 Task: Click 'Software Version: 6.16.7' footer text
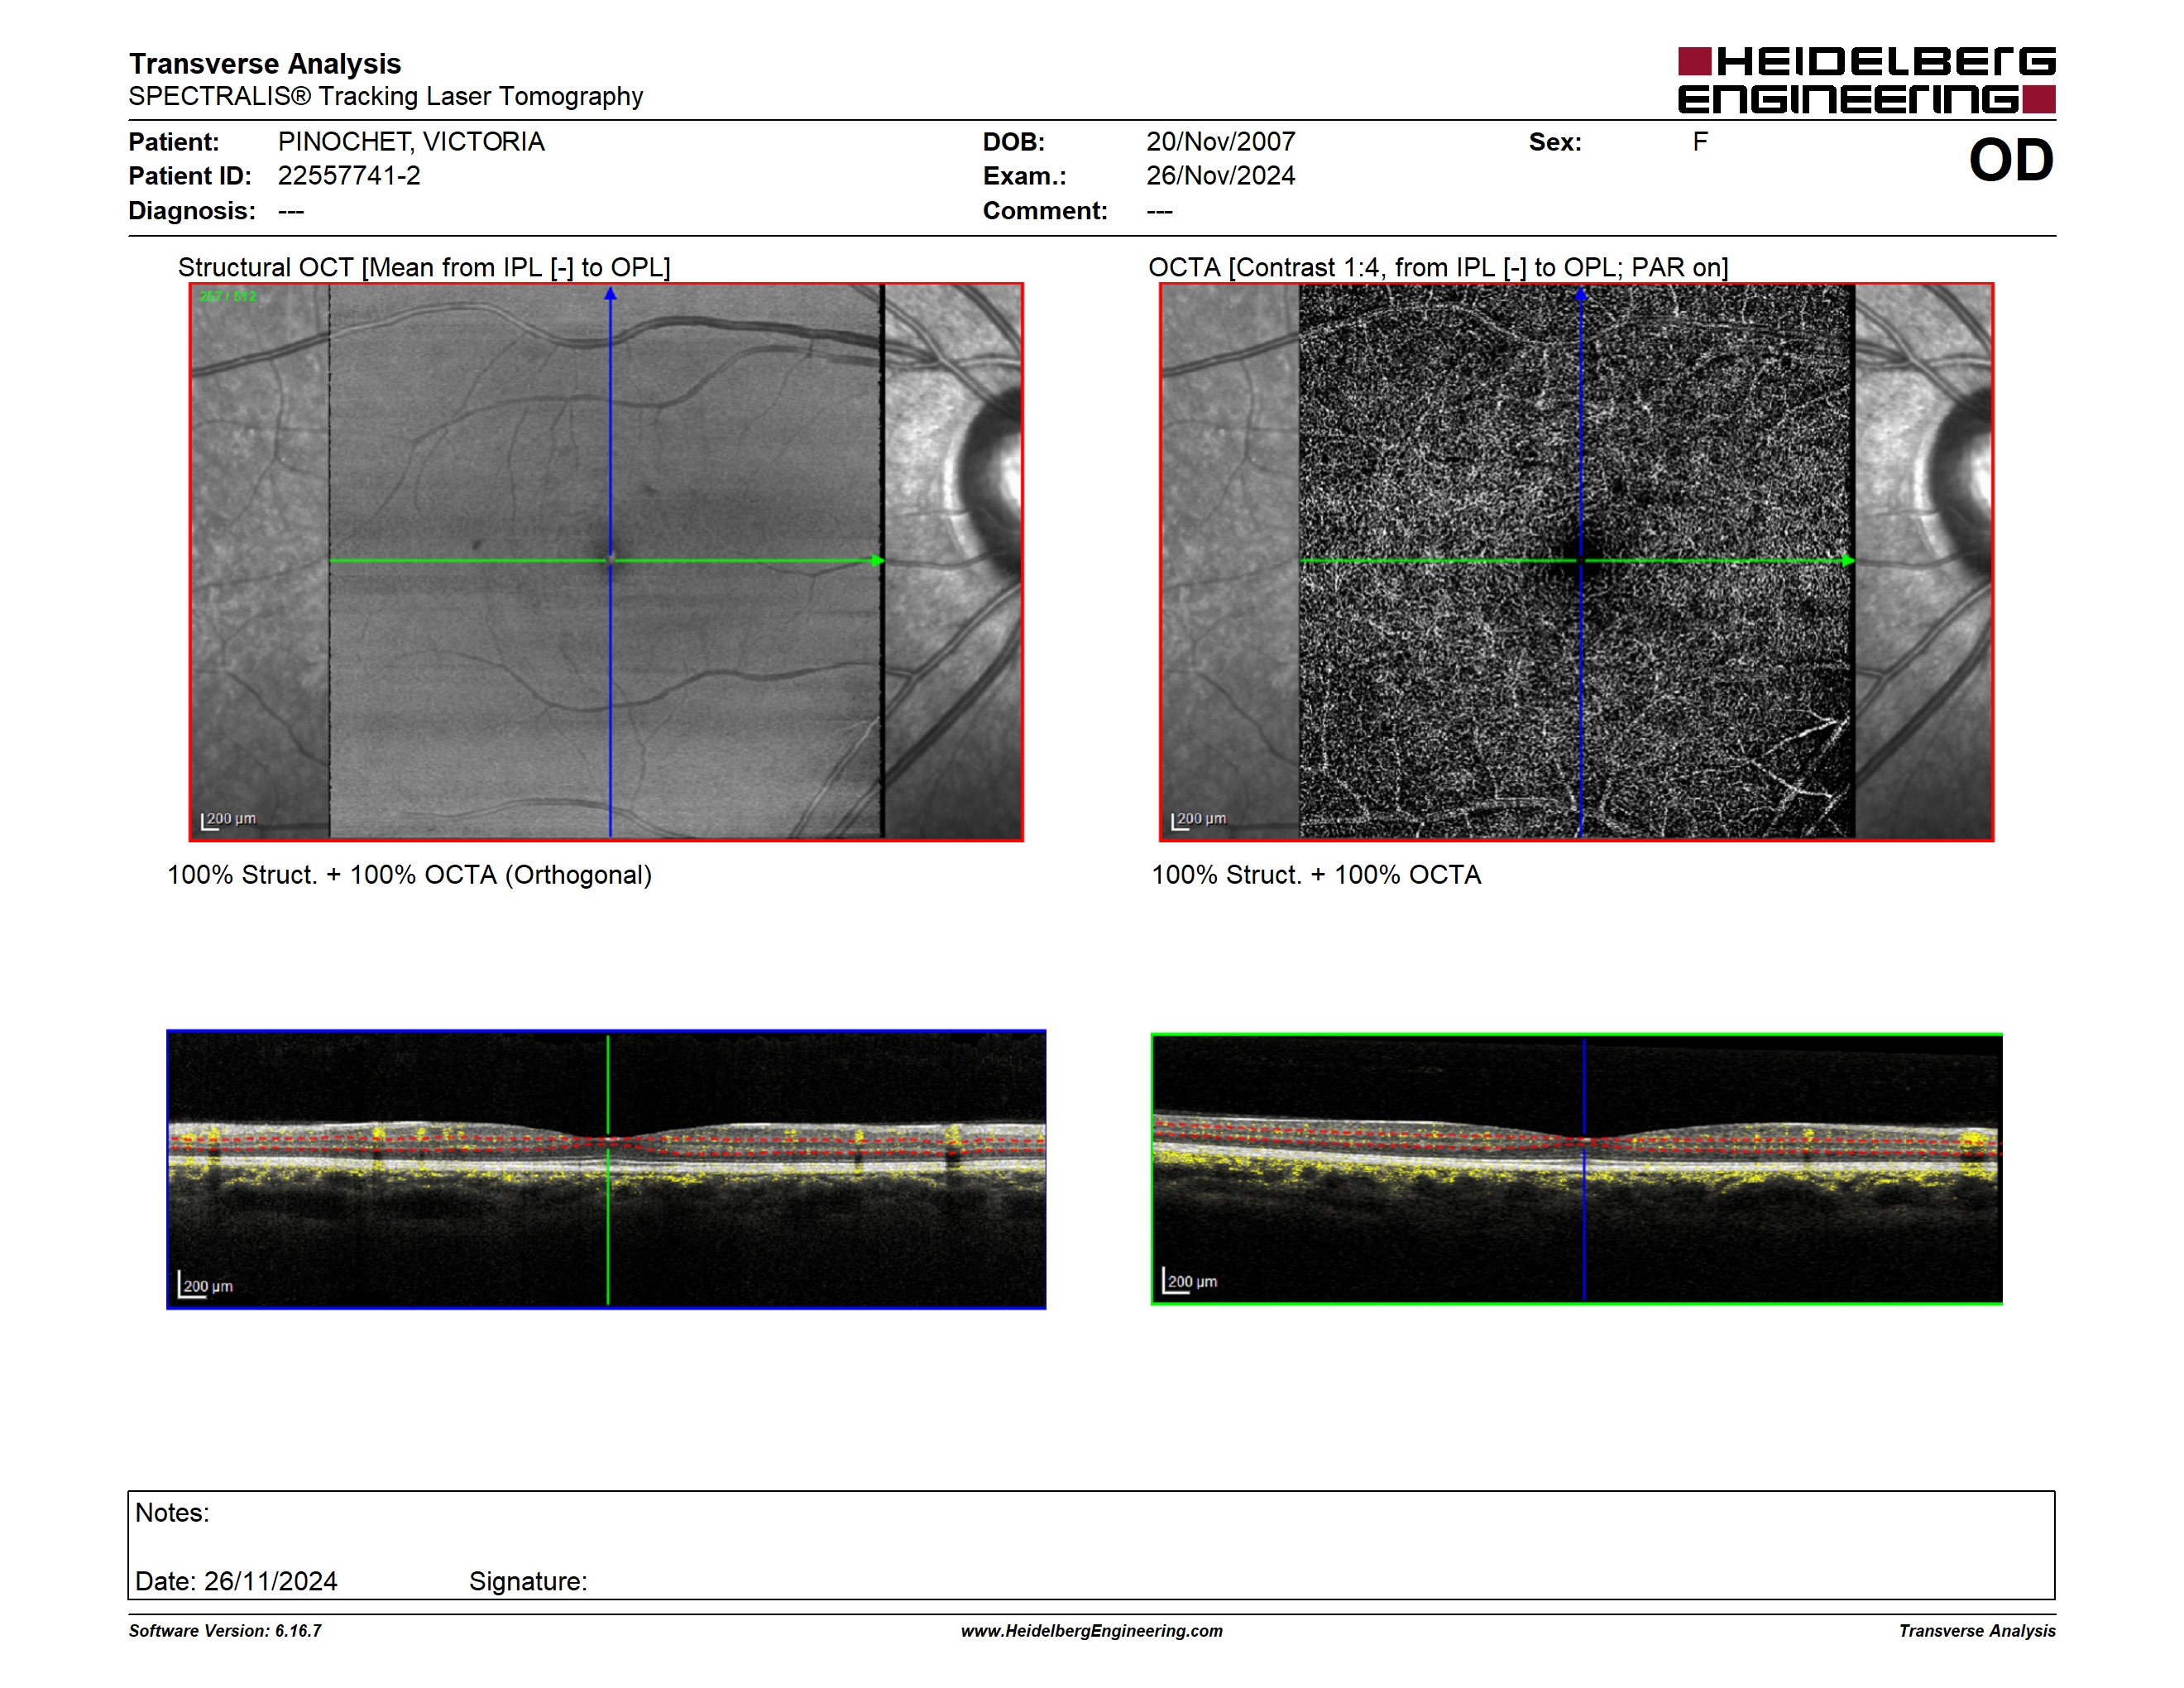pos(225,1631)
